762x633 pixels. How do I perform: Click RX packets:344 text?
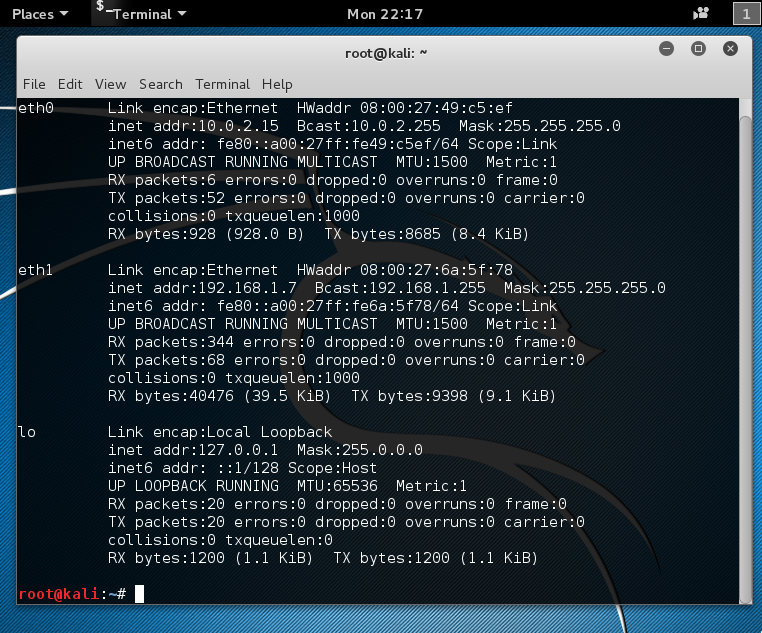click(171, 342)
